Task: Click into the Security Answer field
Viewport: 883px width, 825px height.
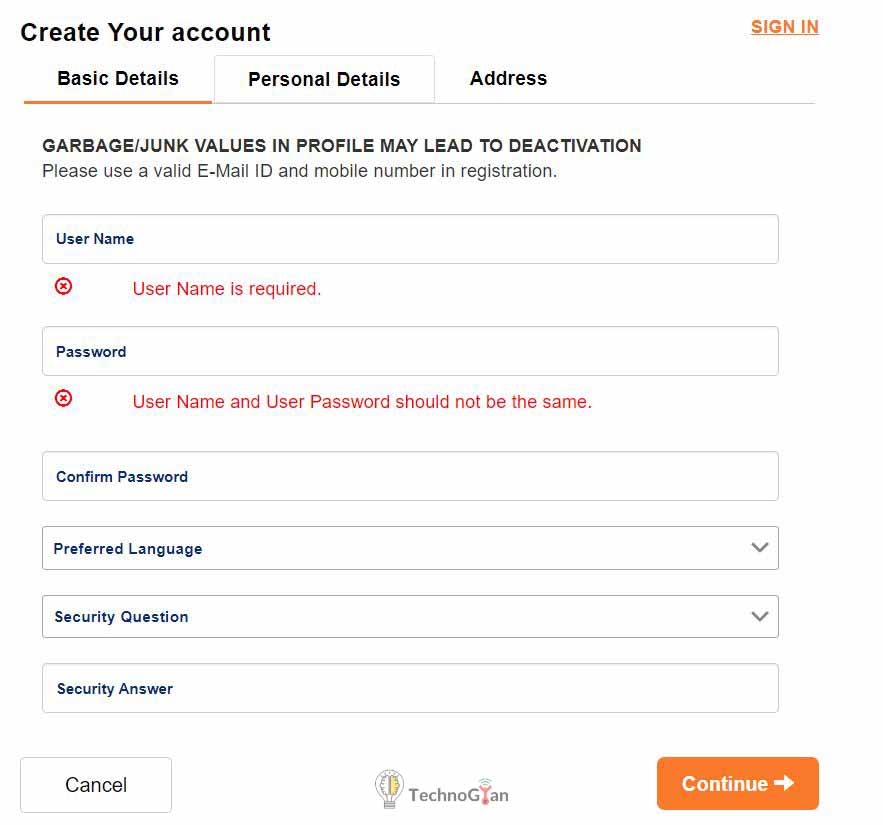Action: click(410, 688)
